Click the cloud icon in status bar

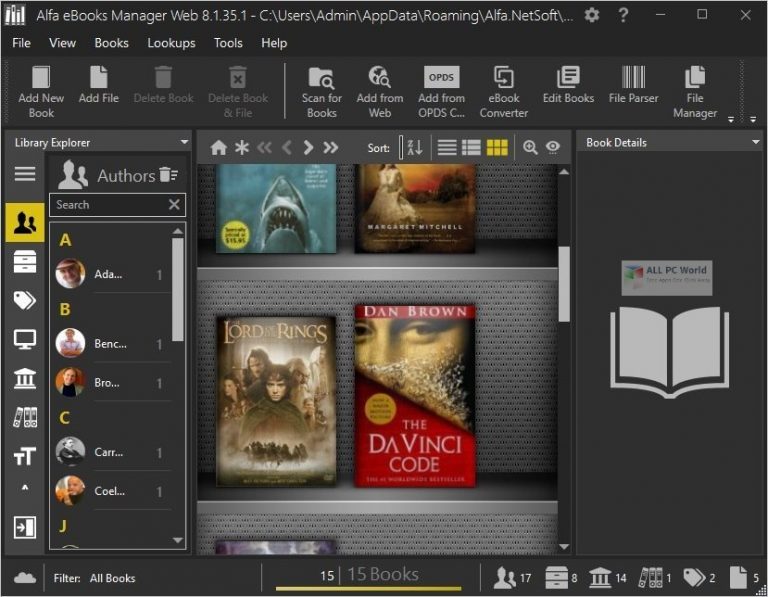coord(25,578)
